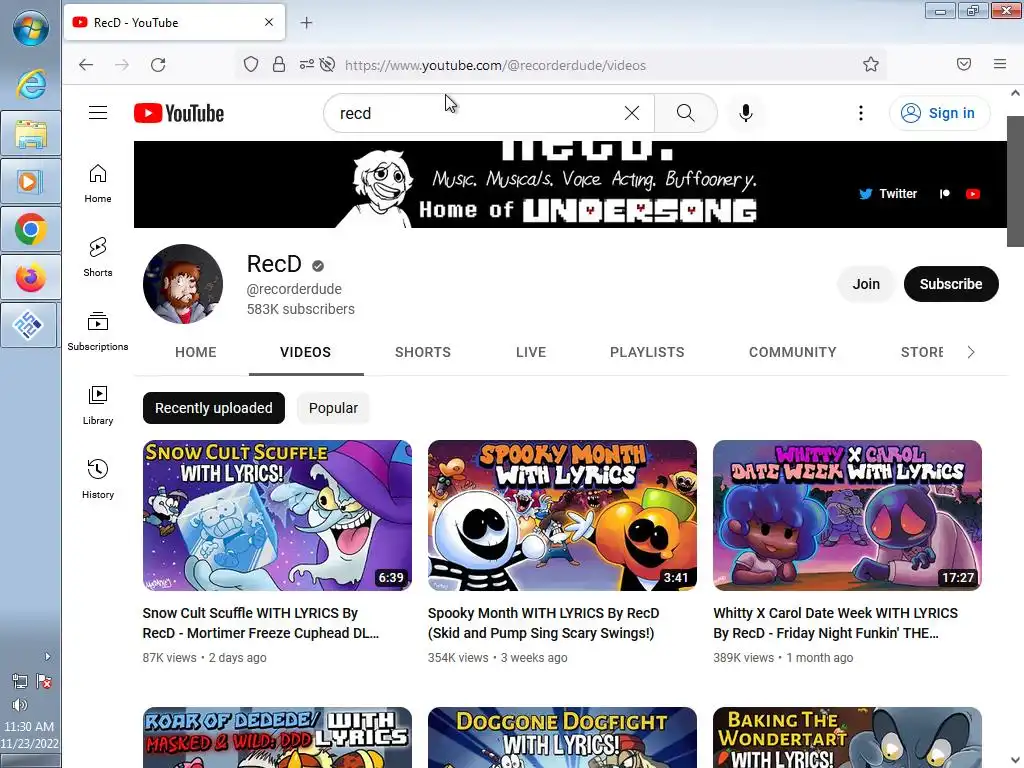The height and width of the screenshot is (768, 1024).
Task: Bookmark this page with the star
Action: pyautogui.click(x=871, y=64)
